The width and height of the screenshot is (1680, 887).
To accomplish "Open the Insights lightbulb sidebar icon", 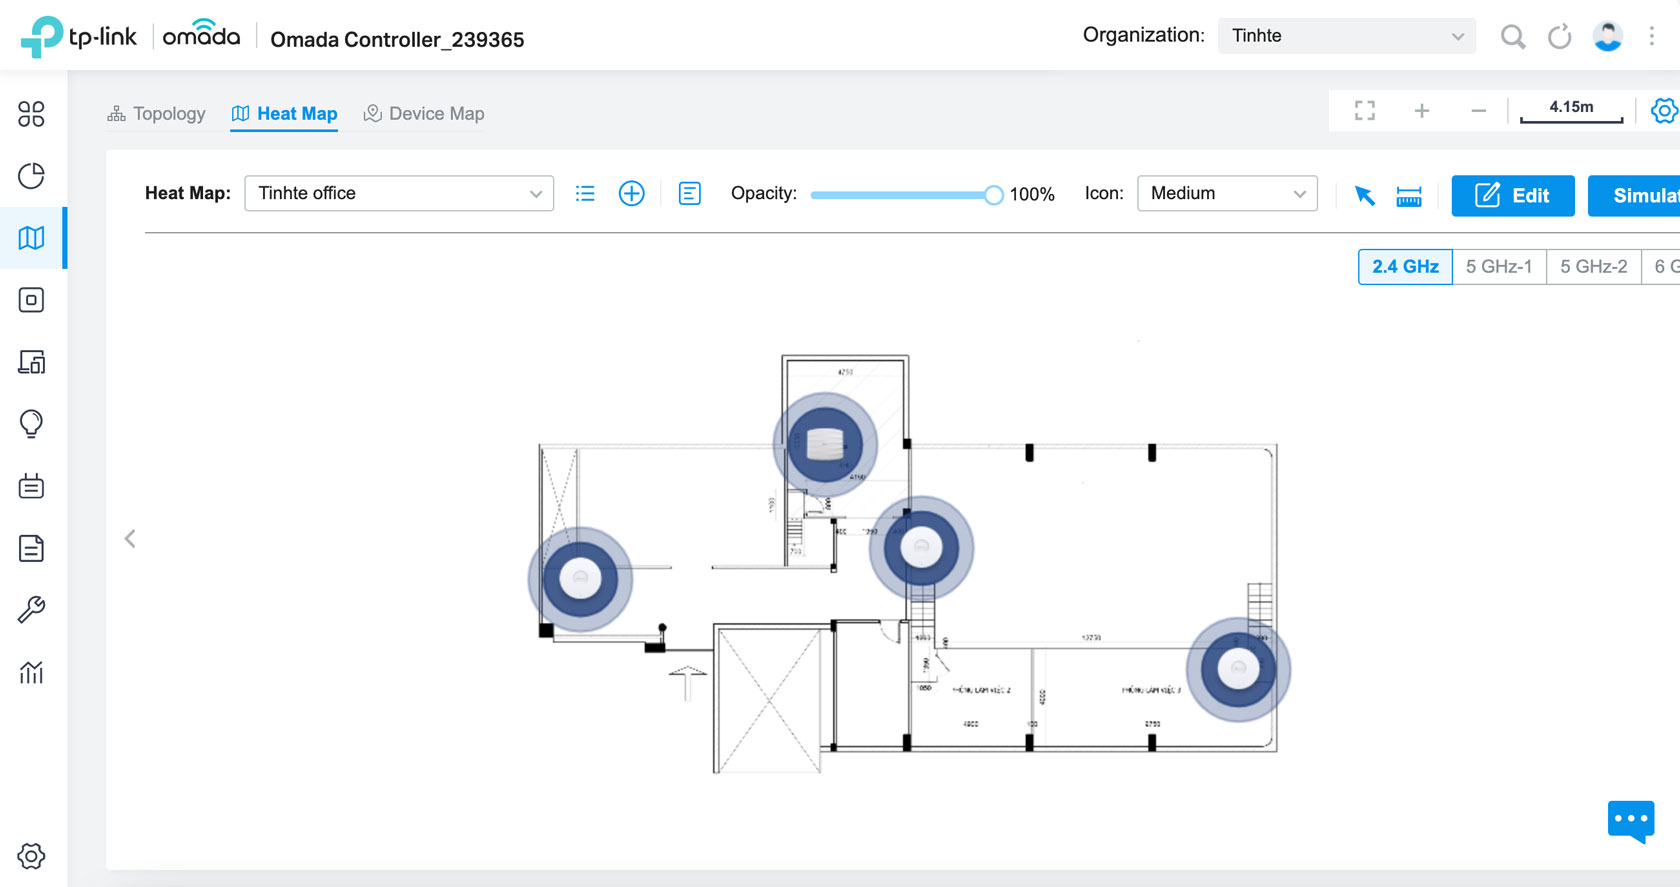I will click(x=31, y=424).
